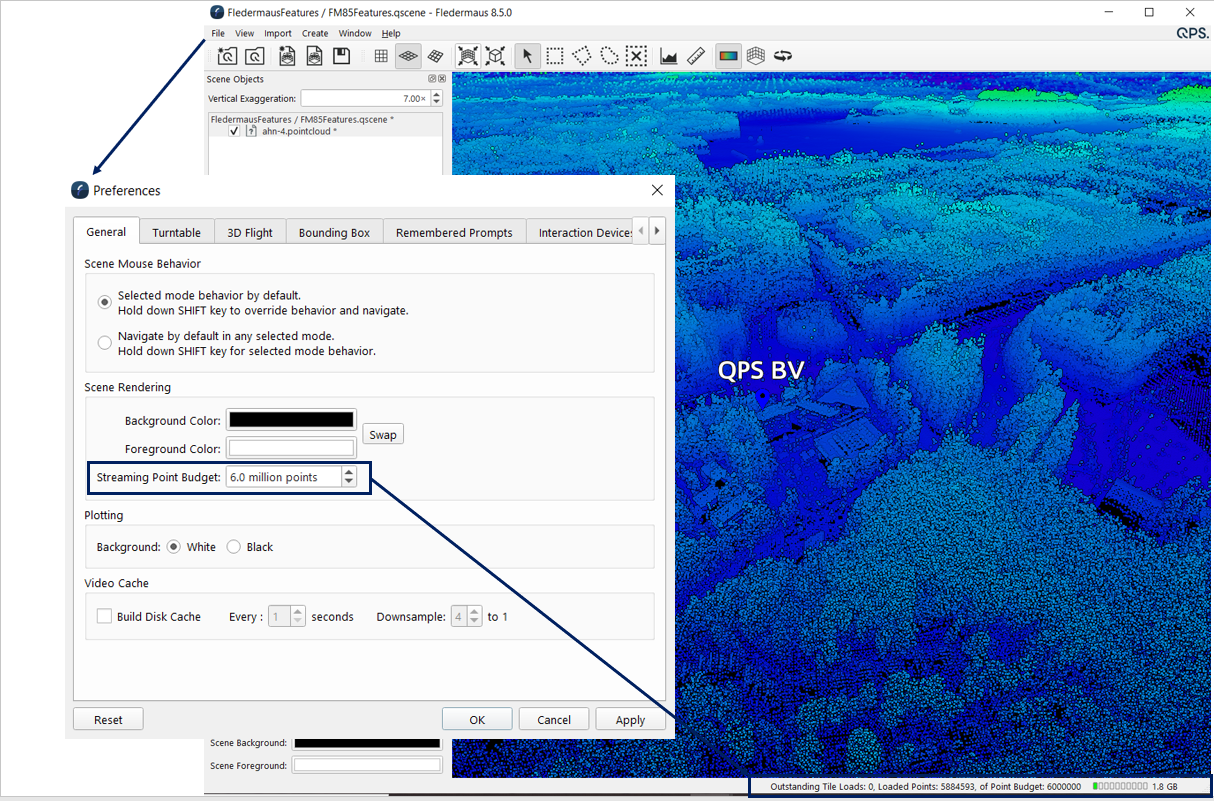This screenshot has height=801, width=1214.
Task: Switch to the Turntable tab
Action: pos(176,233)
